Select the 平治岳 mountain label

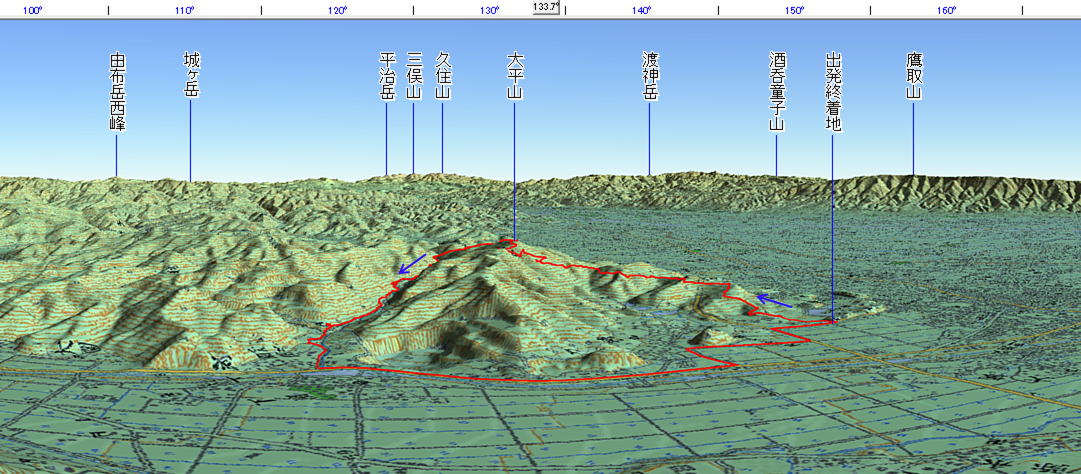(x=388, y=77)
